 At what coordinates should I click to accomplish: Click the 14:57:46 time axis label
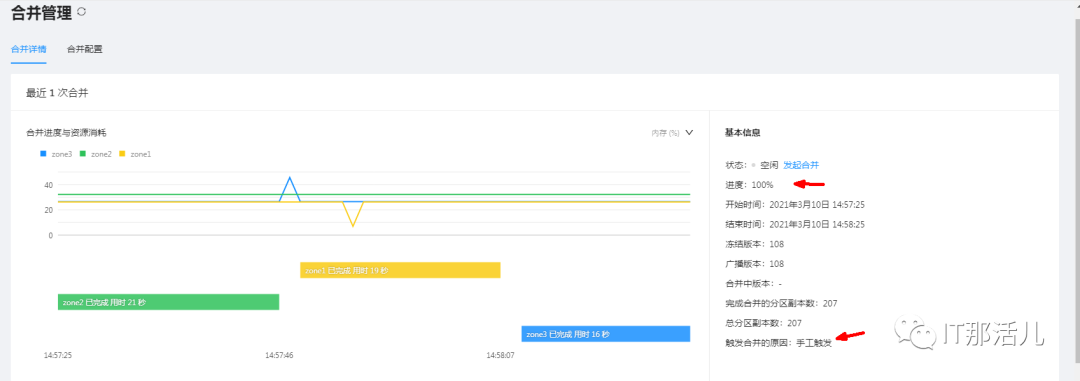pyautogui.click(x=280, y=356)
